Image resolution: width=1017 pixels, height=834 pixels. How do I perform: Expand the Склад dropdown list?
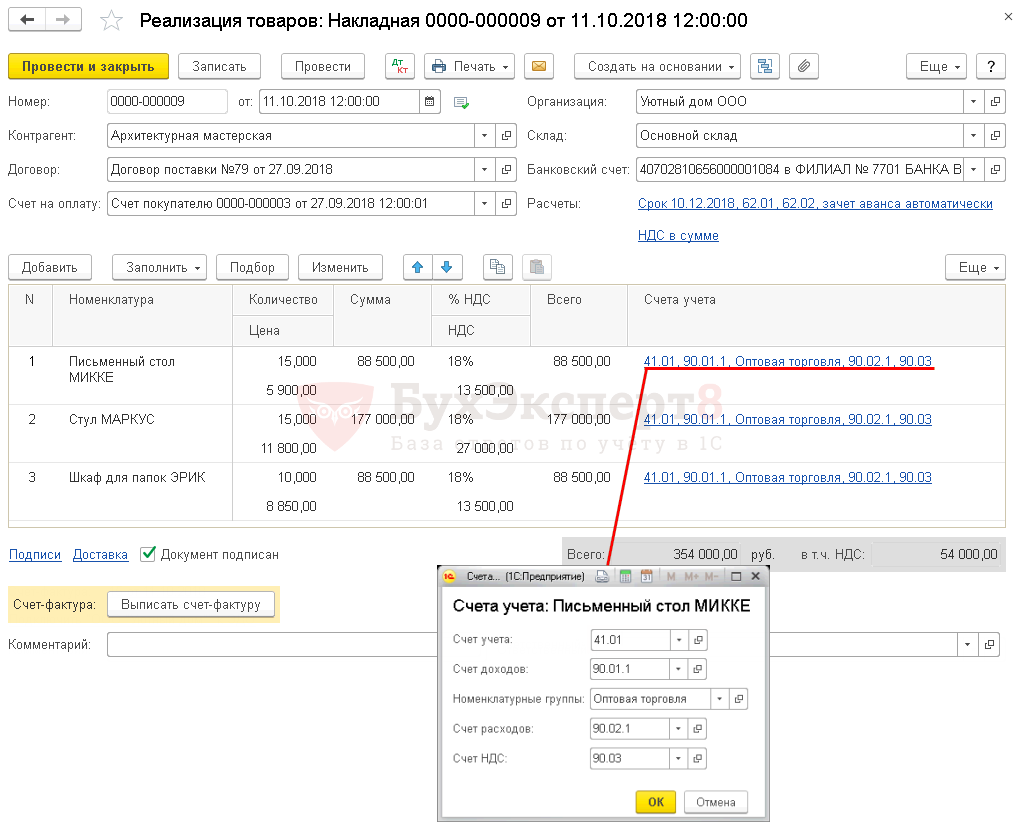pyautogui.click(x=974, y=135)
